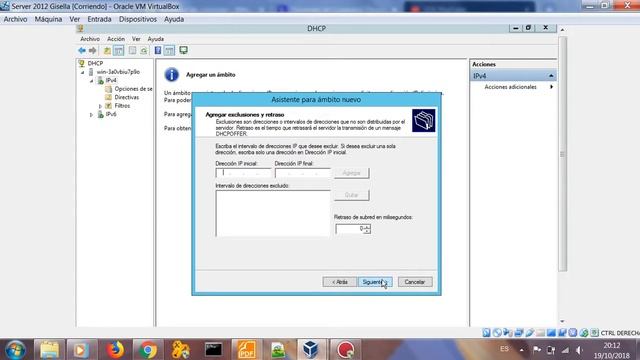Collapse the IPv4 tree node arrow
The width and height of the screenshot is (640, 360).
[x=92, y=81]
